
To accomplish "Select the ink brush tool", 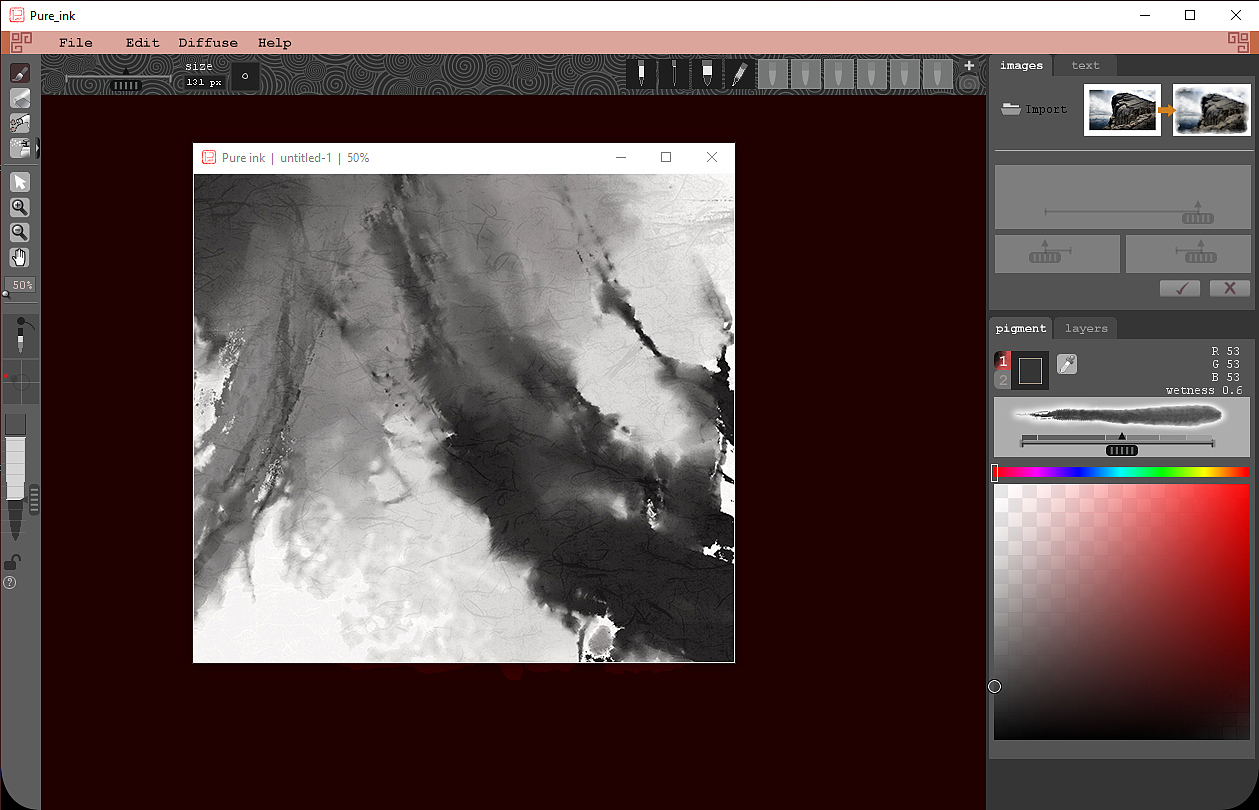I will pyautogui.click(x=19, y=73).
